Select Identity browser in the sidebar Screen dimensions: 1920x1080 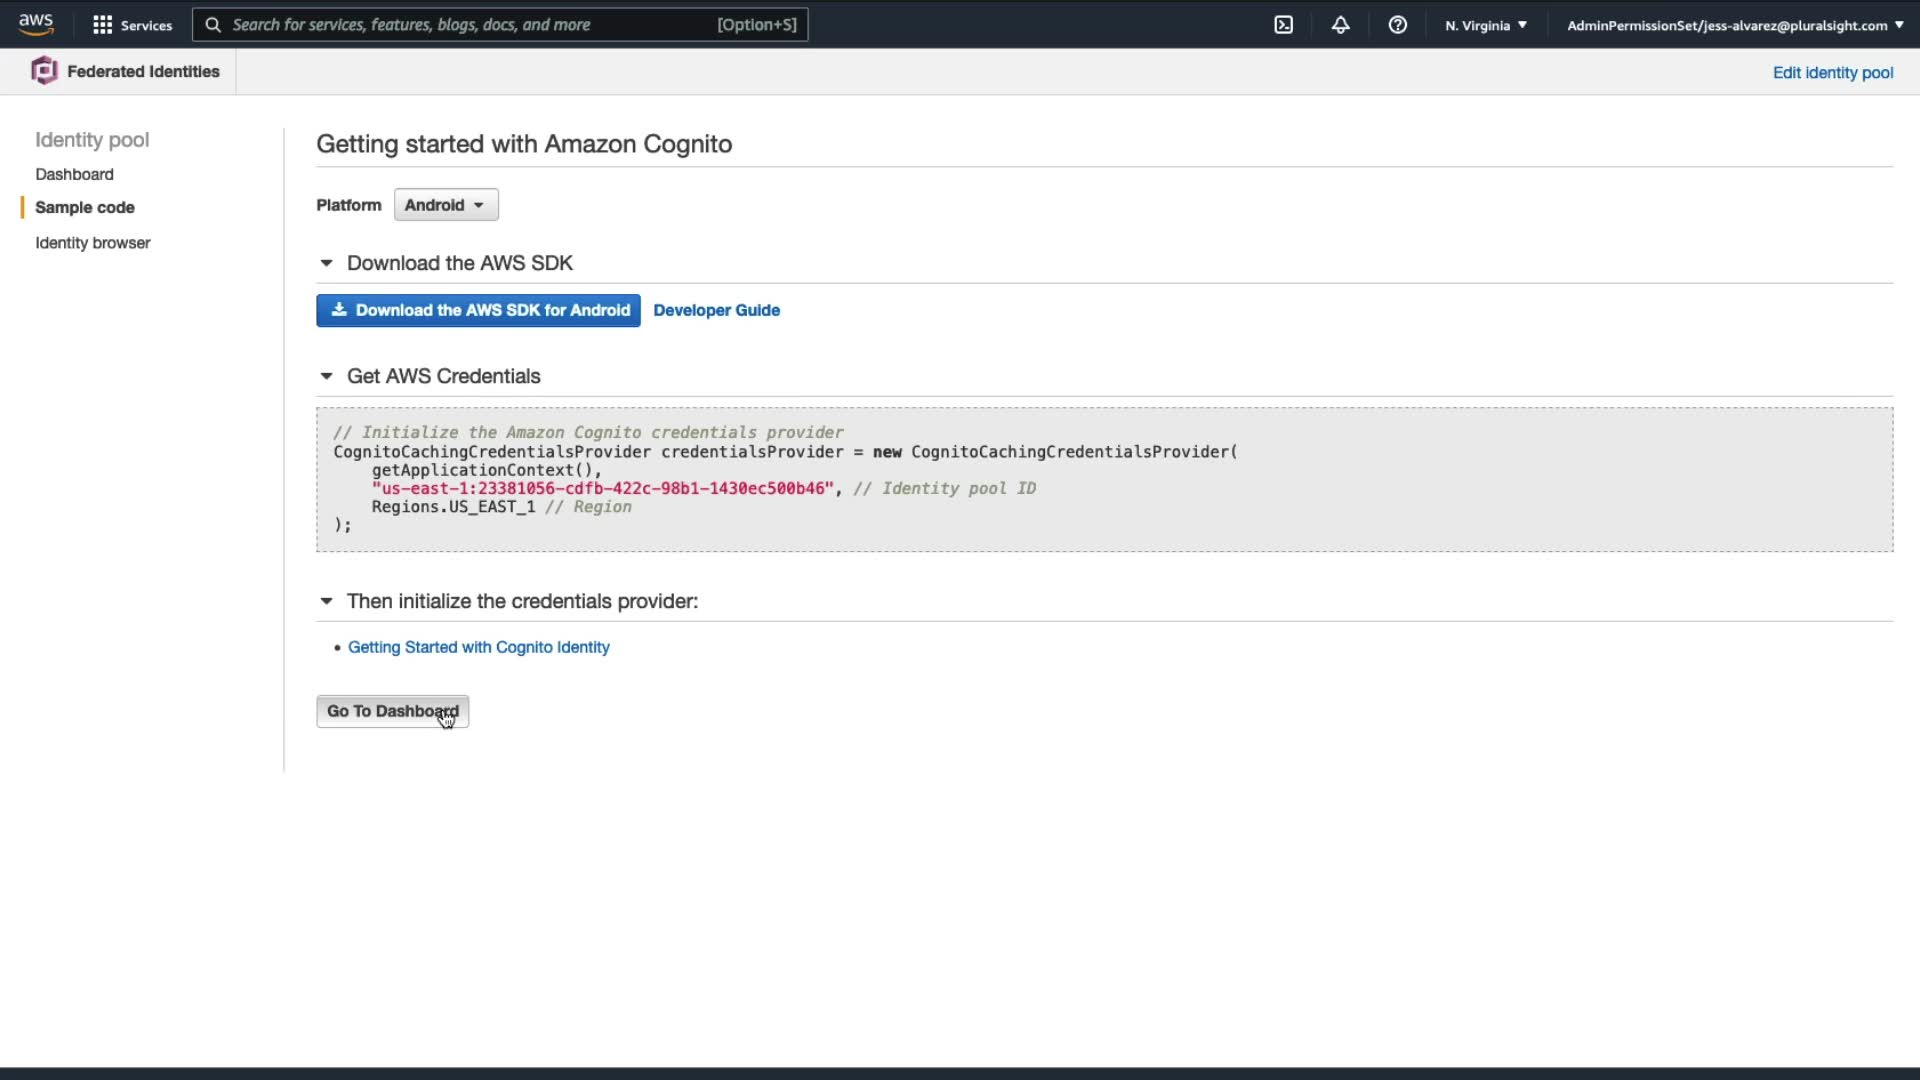(92, 243)
